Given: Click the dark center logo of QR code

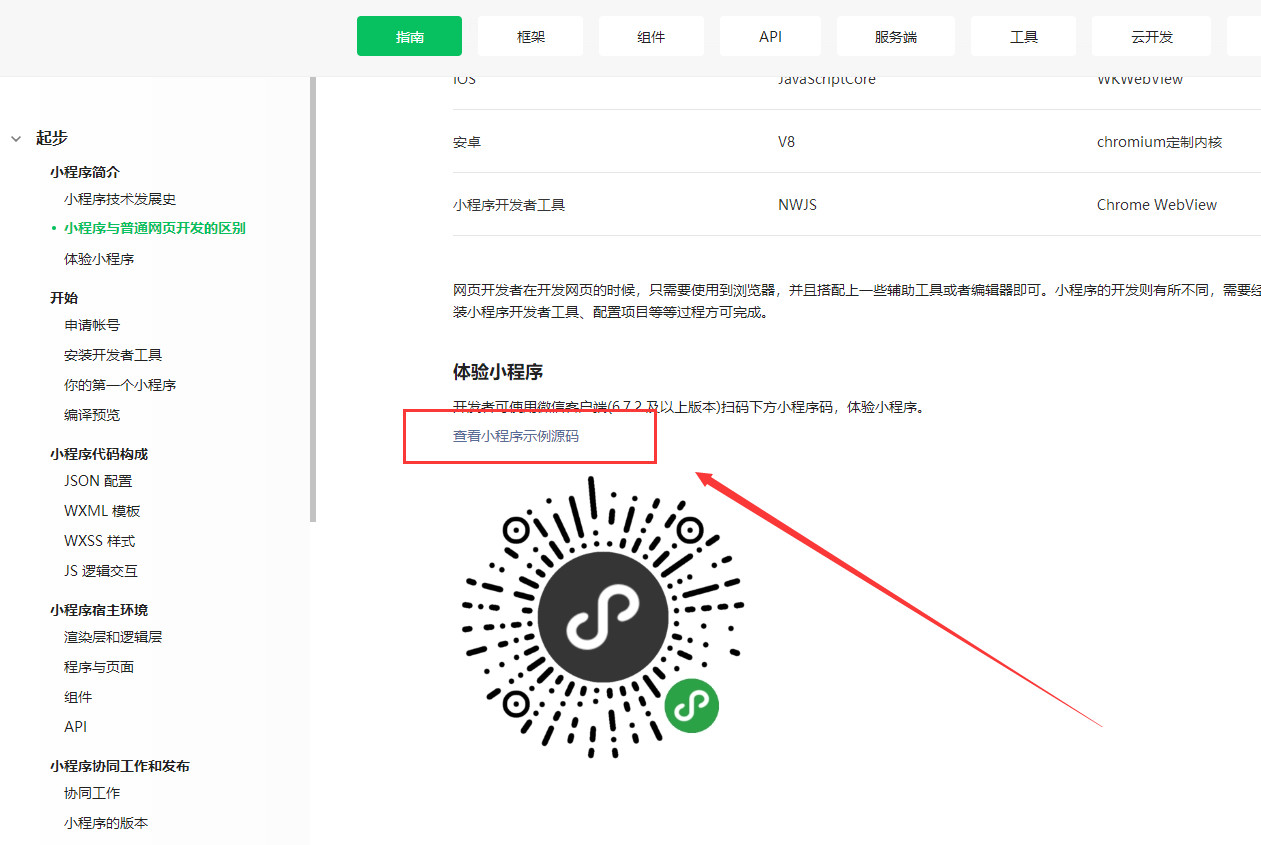Looking at the screenshot, I should pyautogui.click(x=603, y=616).
